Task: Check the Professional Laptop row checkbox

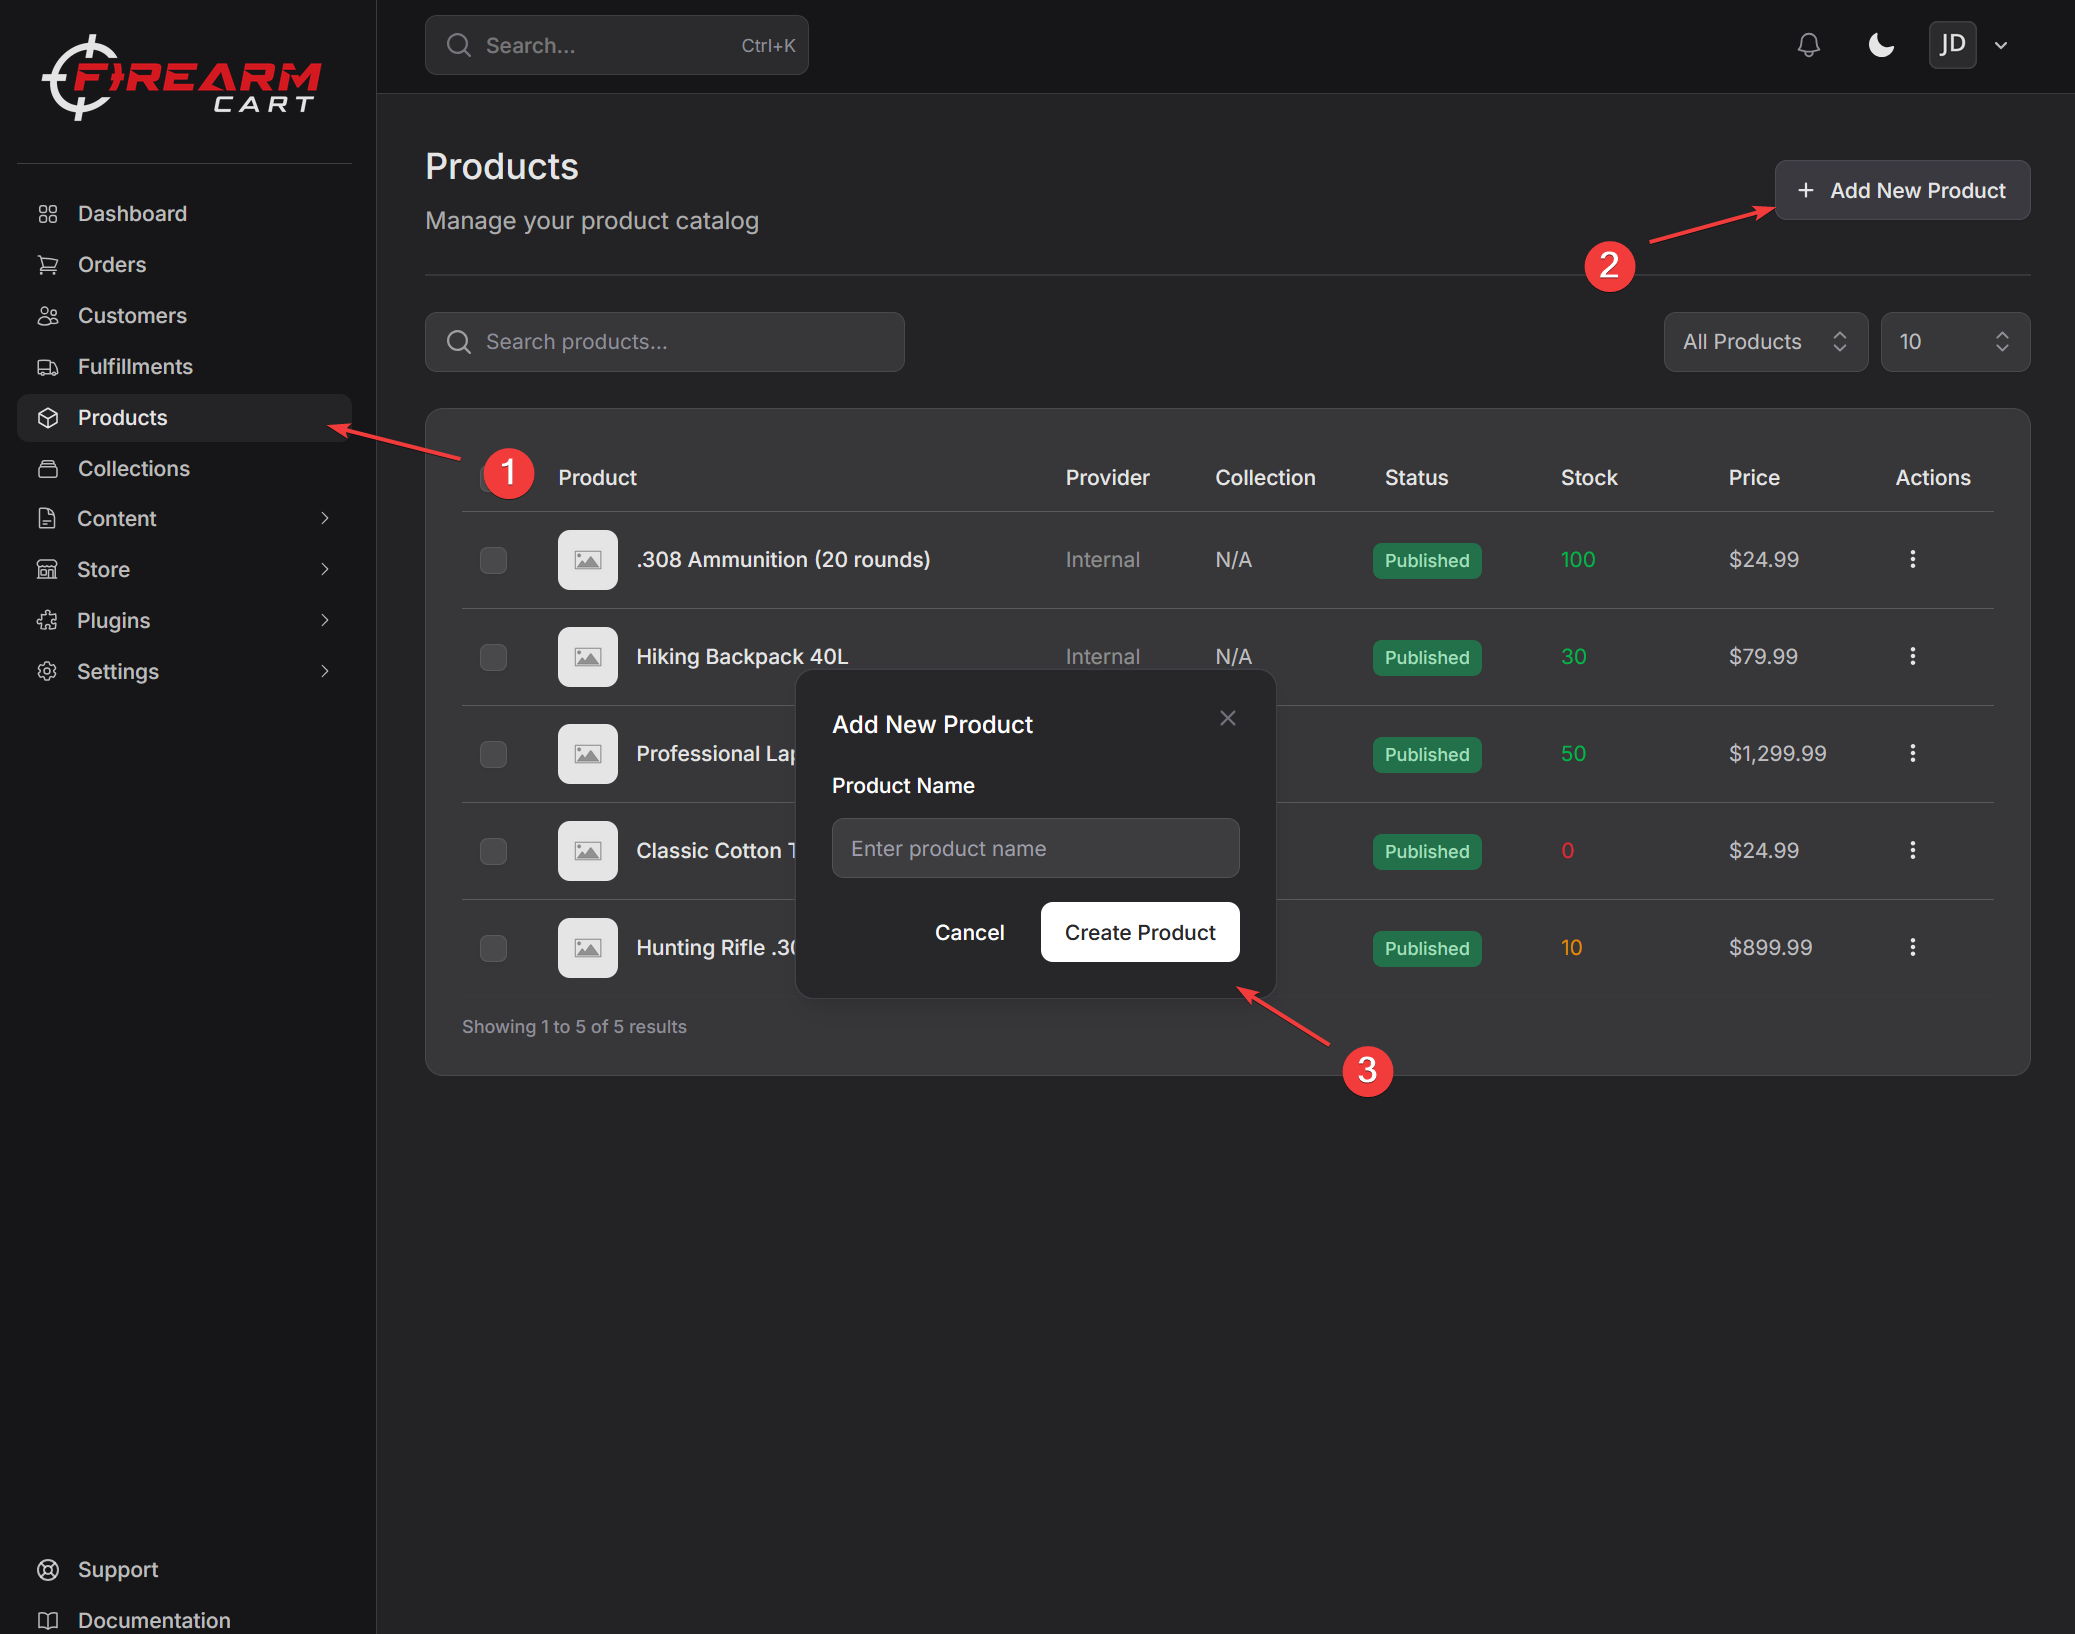Action: click(494, 754)
